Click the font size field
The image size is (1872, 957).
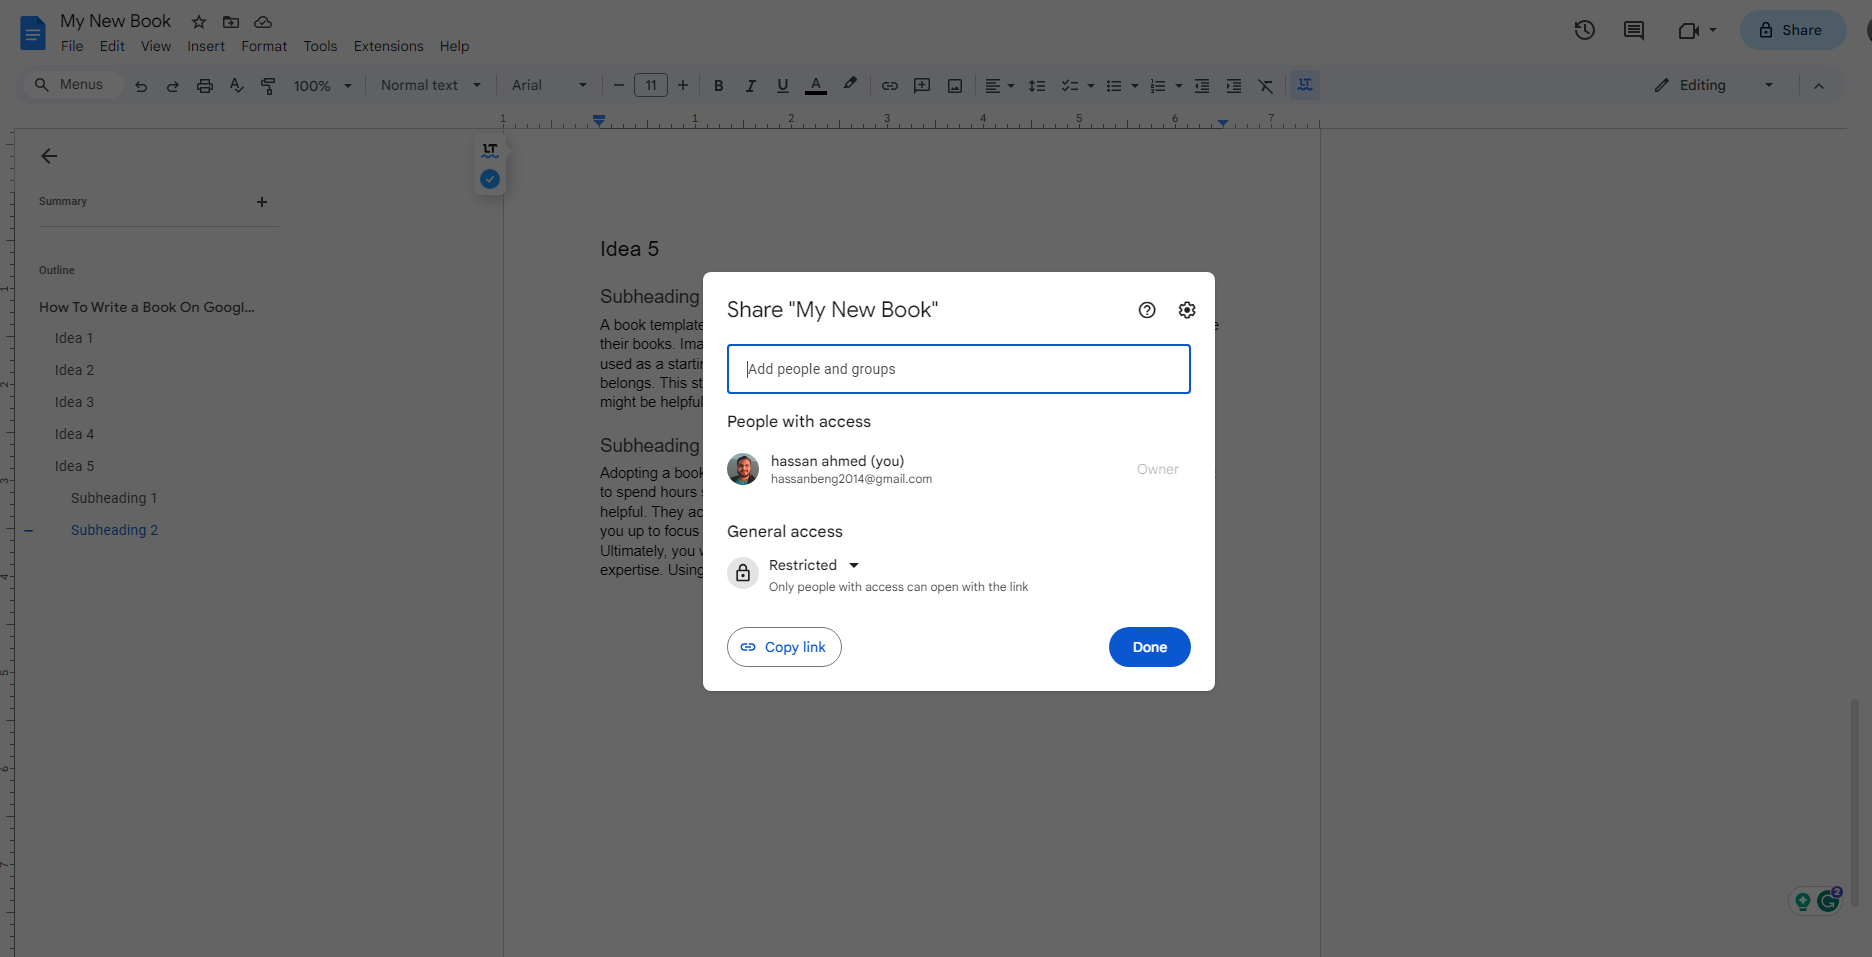(651, 85)
